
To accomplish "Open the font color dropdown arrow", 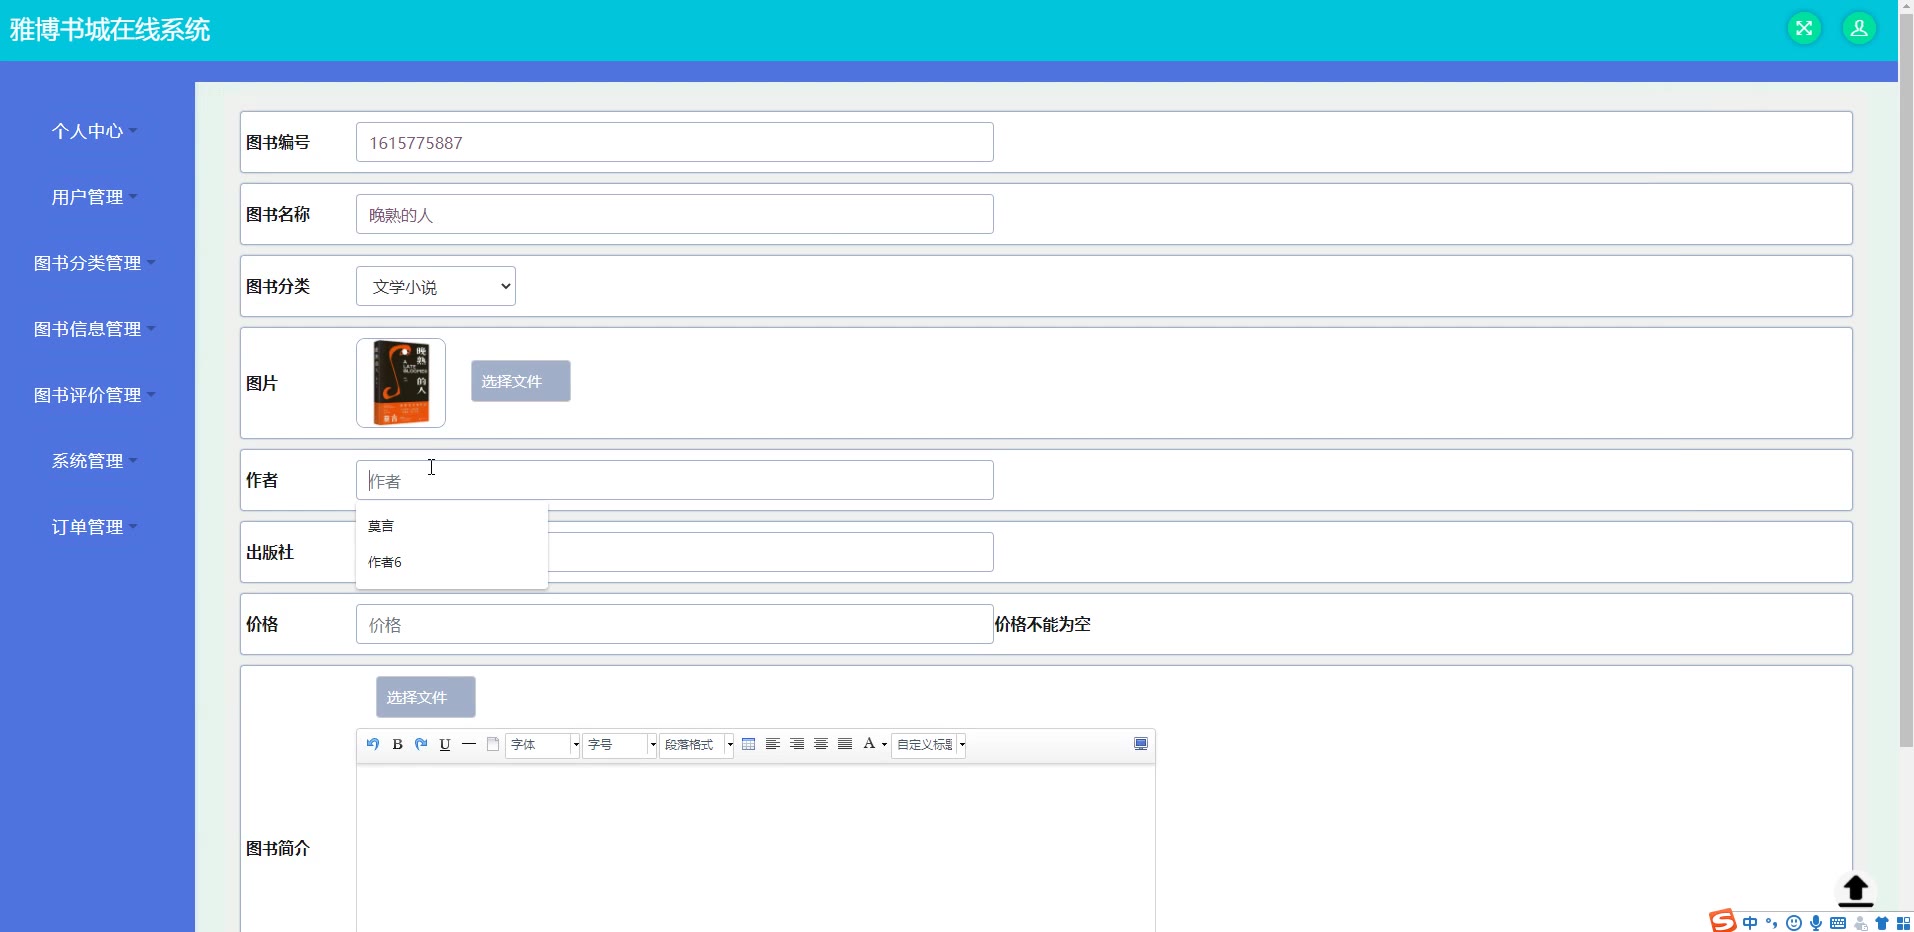I will tap(885, 744).
